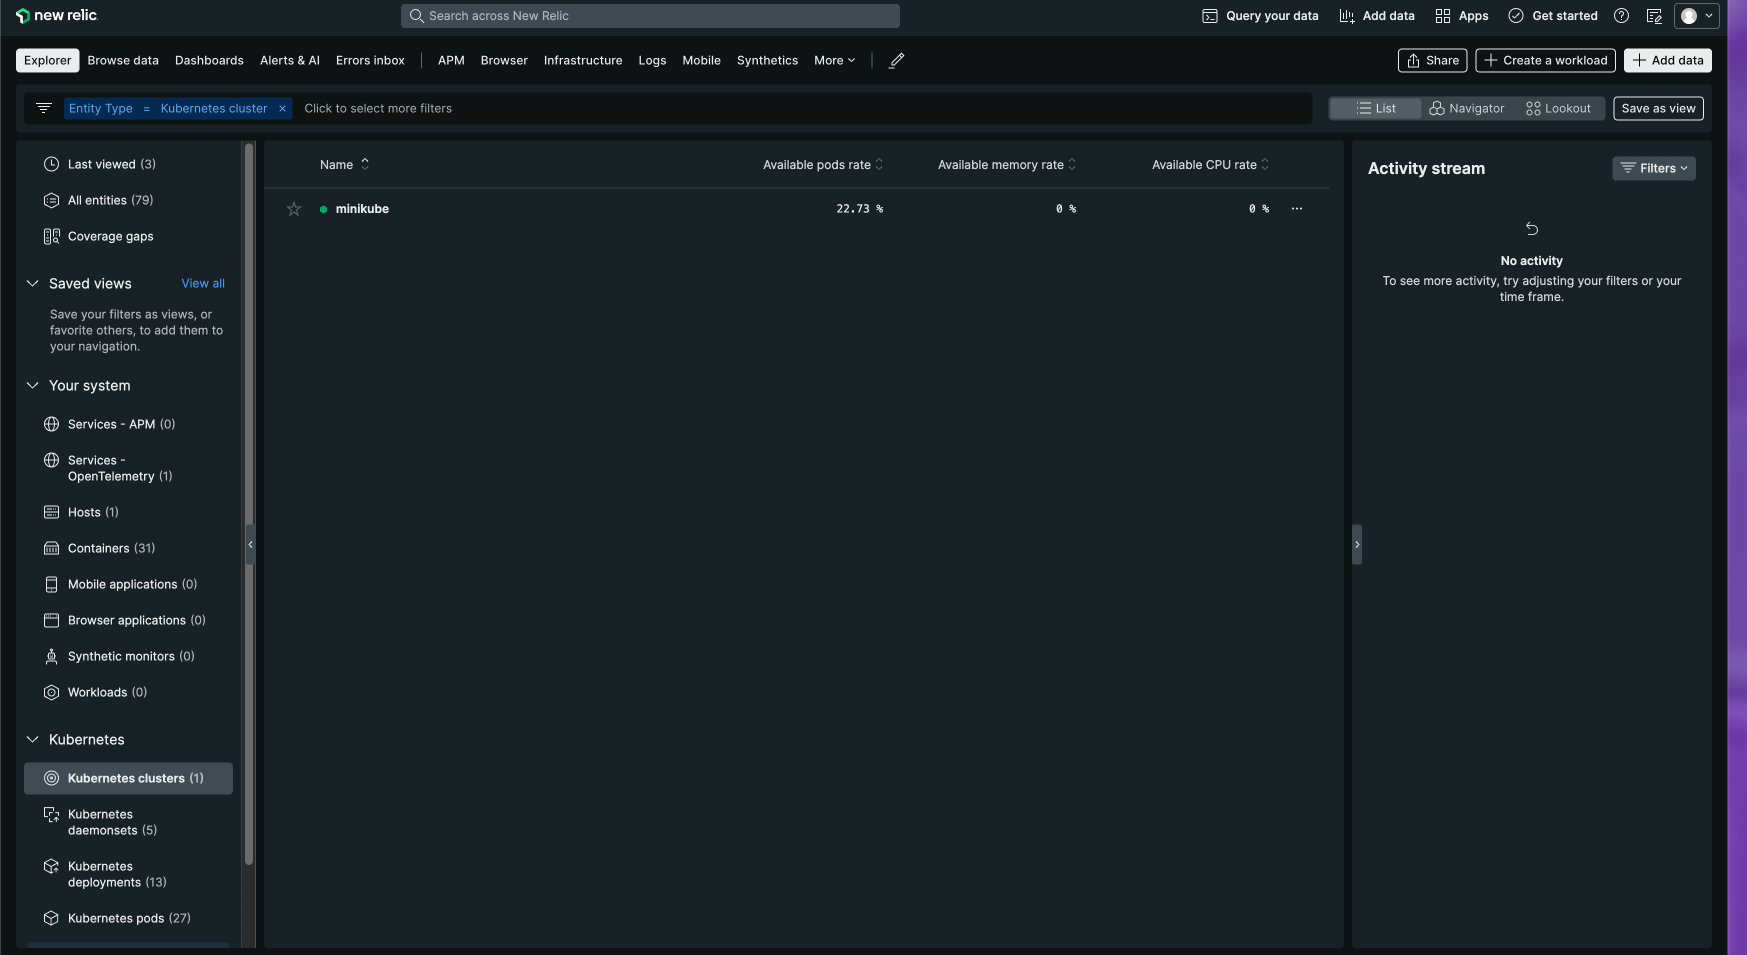Viewport: 1747px width, 955px height.
Task: Click the Workloads icon
Action: (52, 692)
